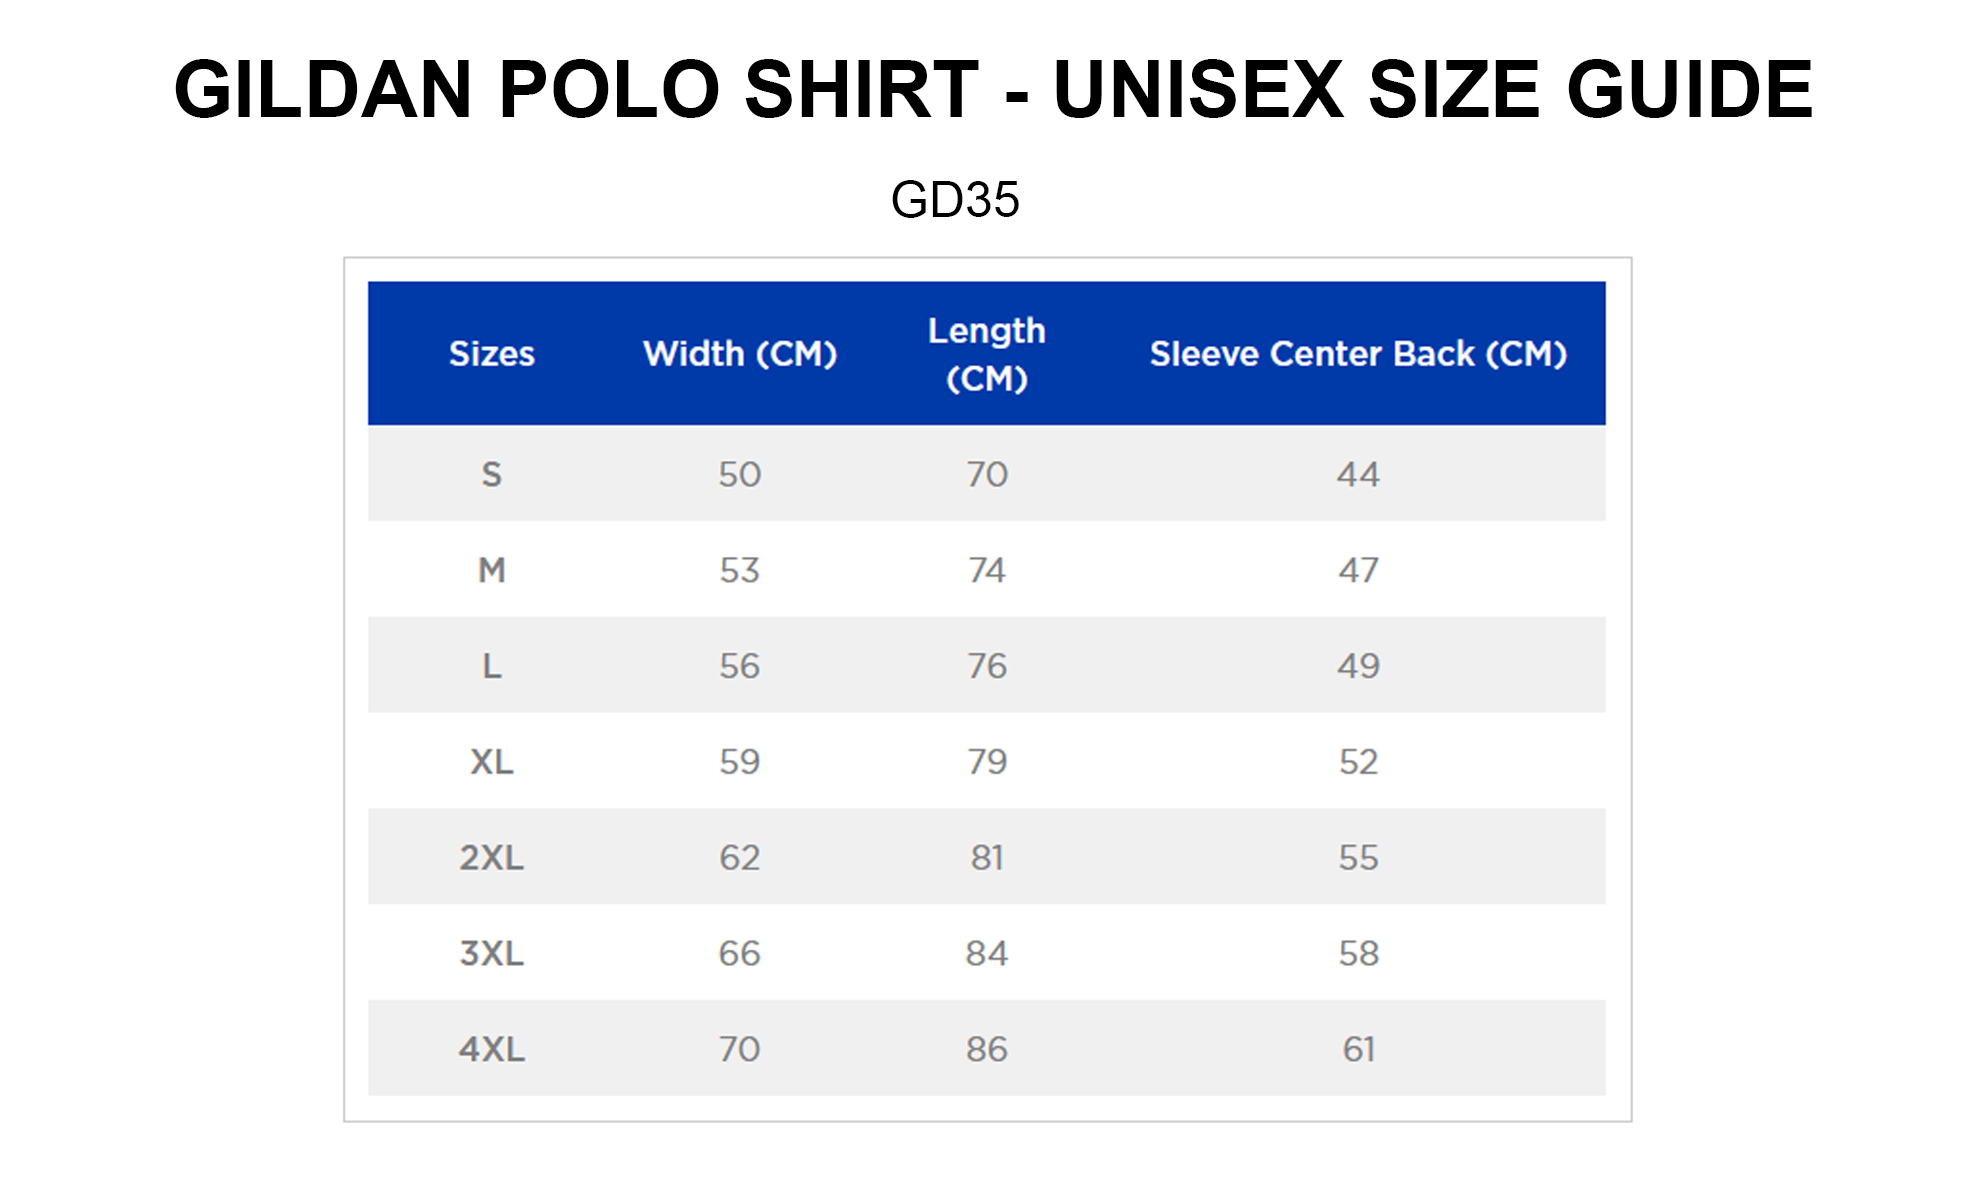Select the 3XL size row label
Screen dimensions: 1974x1189
pos(491,954)
